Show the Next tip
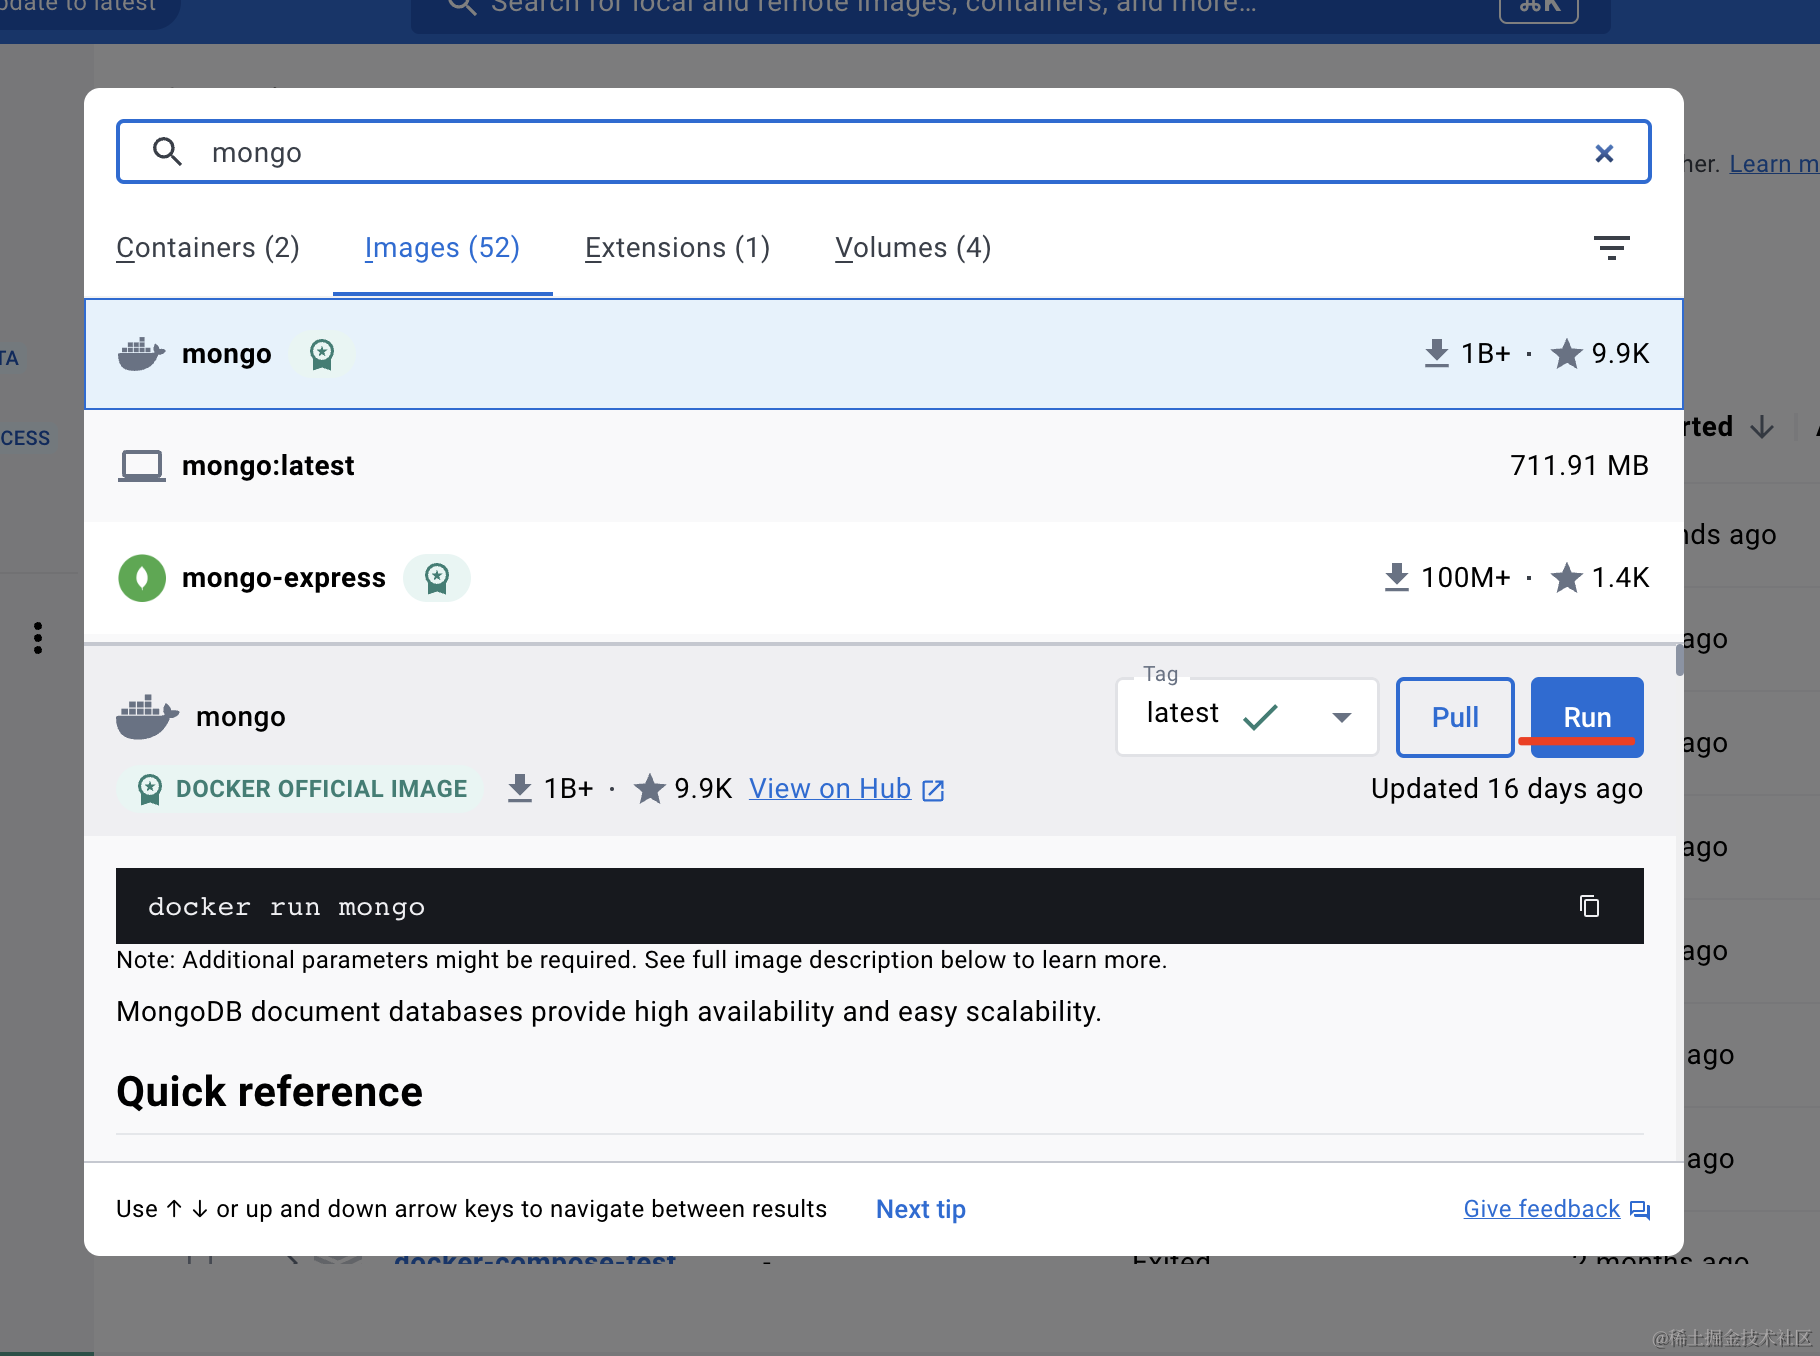The image size is (1820, 1356). click(x=921, y=1210)
